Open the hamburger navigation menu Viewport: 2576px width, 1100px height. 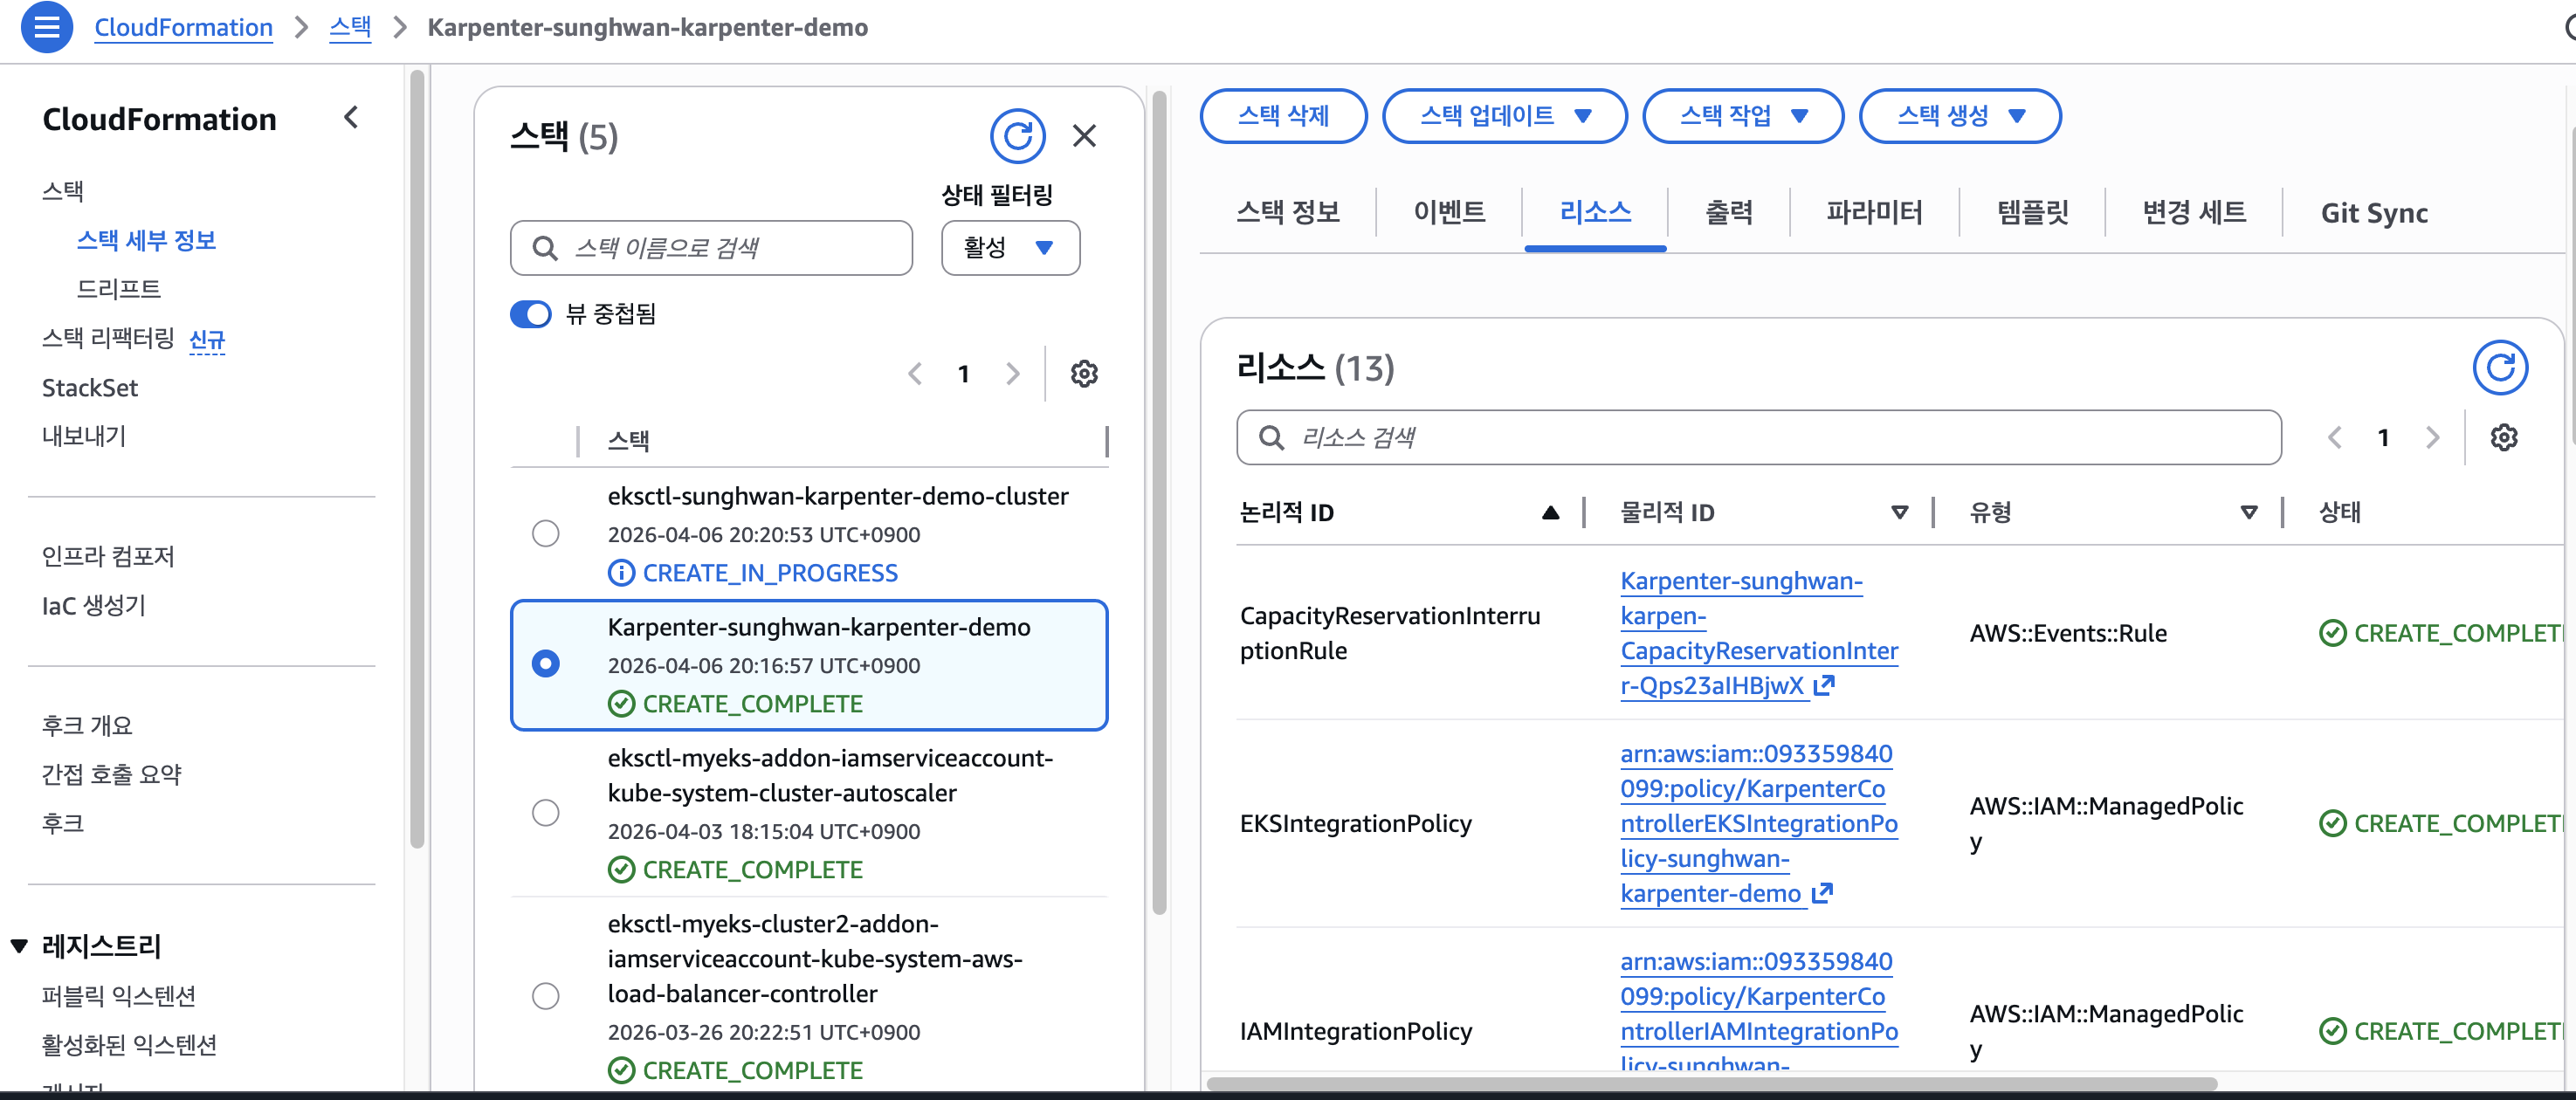point(46,27)
